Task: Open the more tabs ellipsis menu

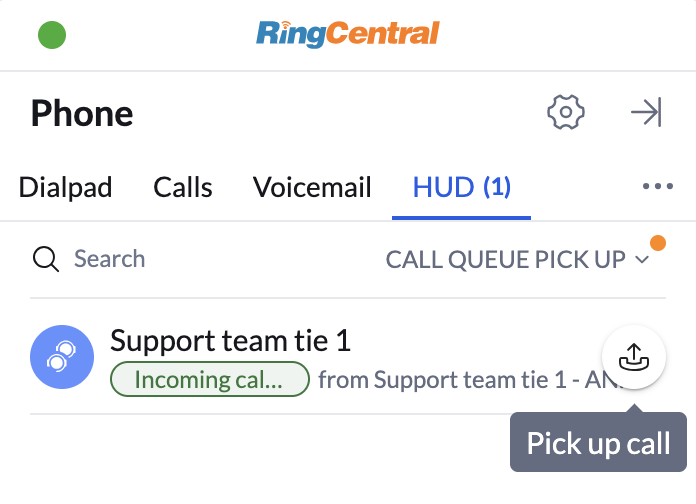Action: click(658, 187)
